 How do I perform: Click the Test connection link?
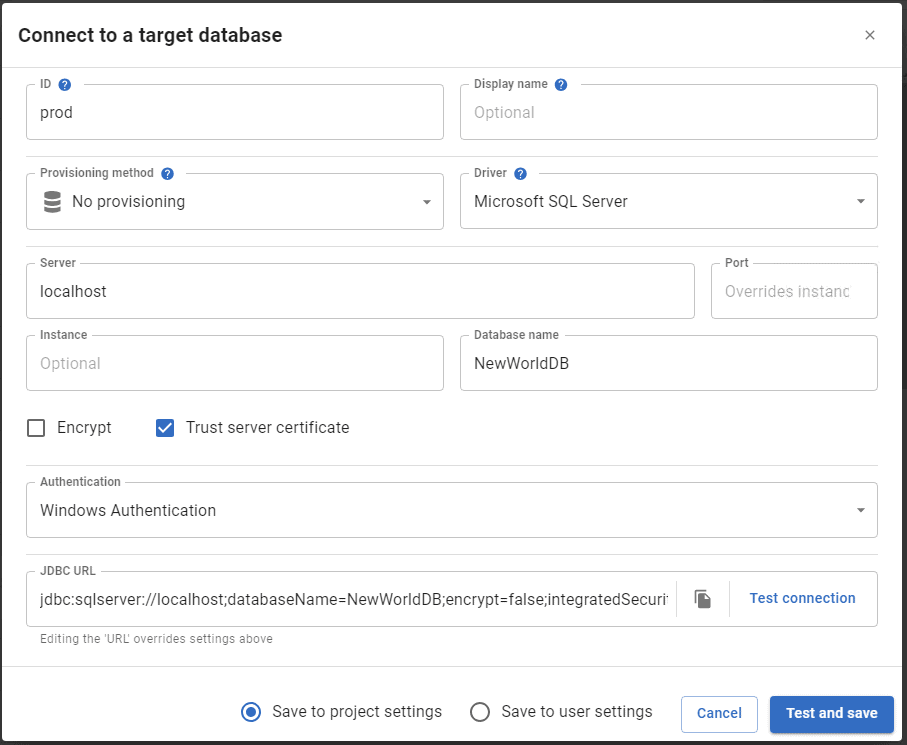pyautogui.click(x=802, y=598)
